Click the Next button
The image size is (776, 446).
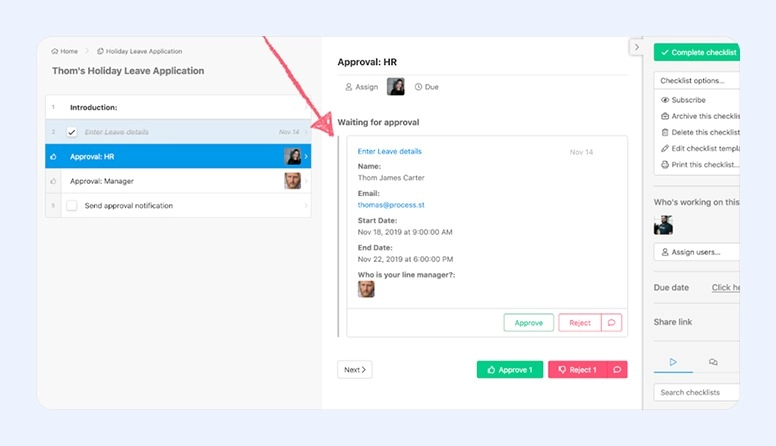tap(355, 370)
